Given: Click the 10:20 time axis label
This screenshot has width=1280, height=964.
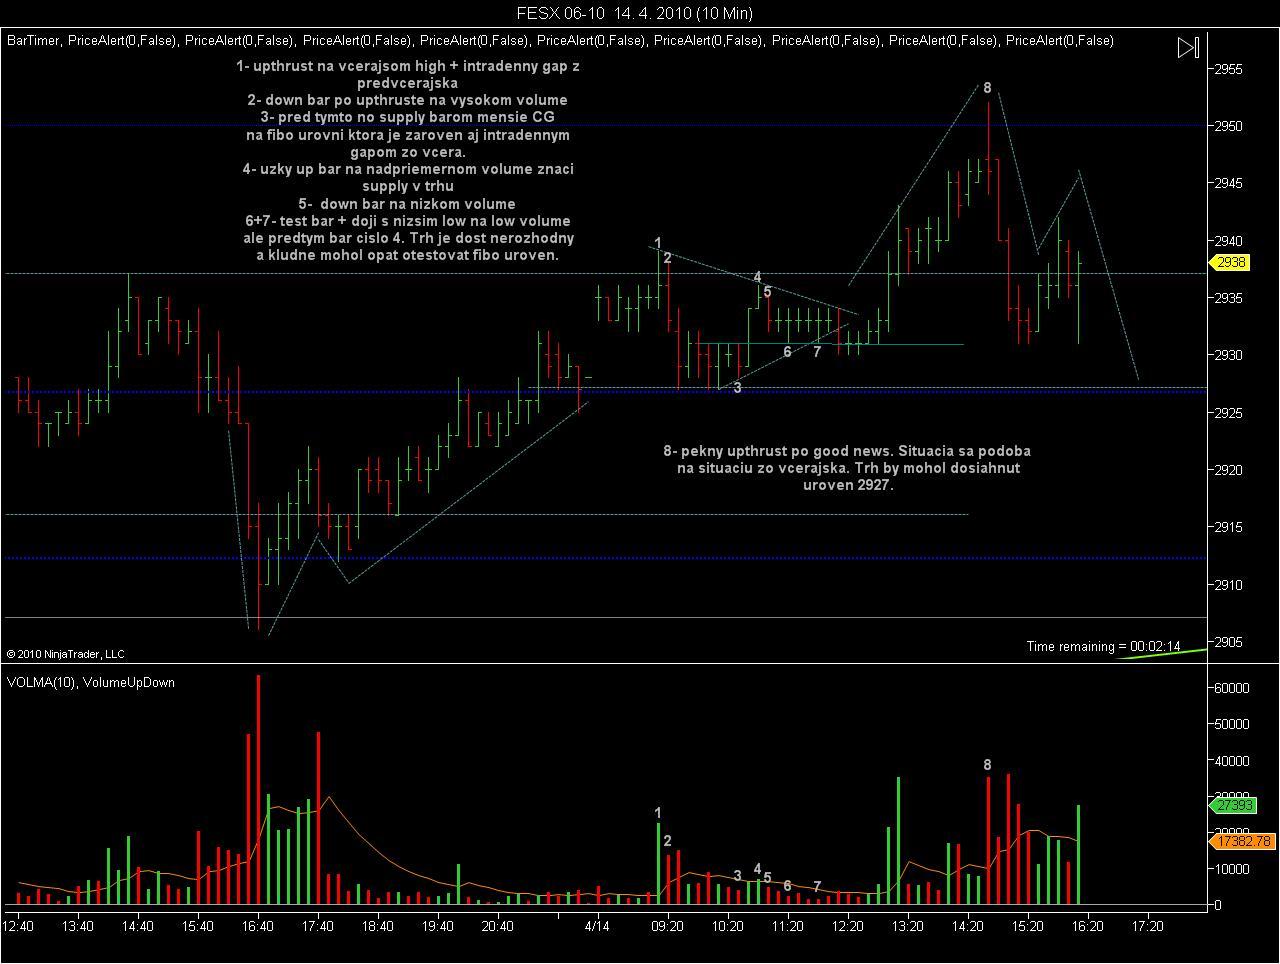Looking at the screenshot, I should pyautogui.click(x=727, y=926).
